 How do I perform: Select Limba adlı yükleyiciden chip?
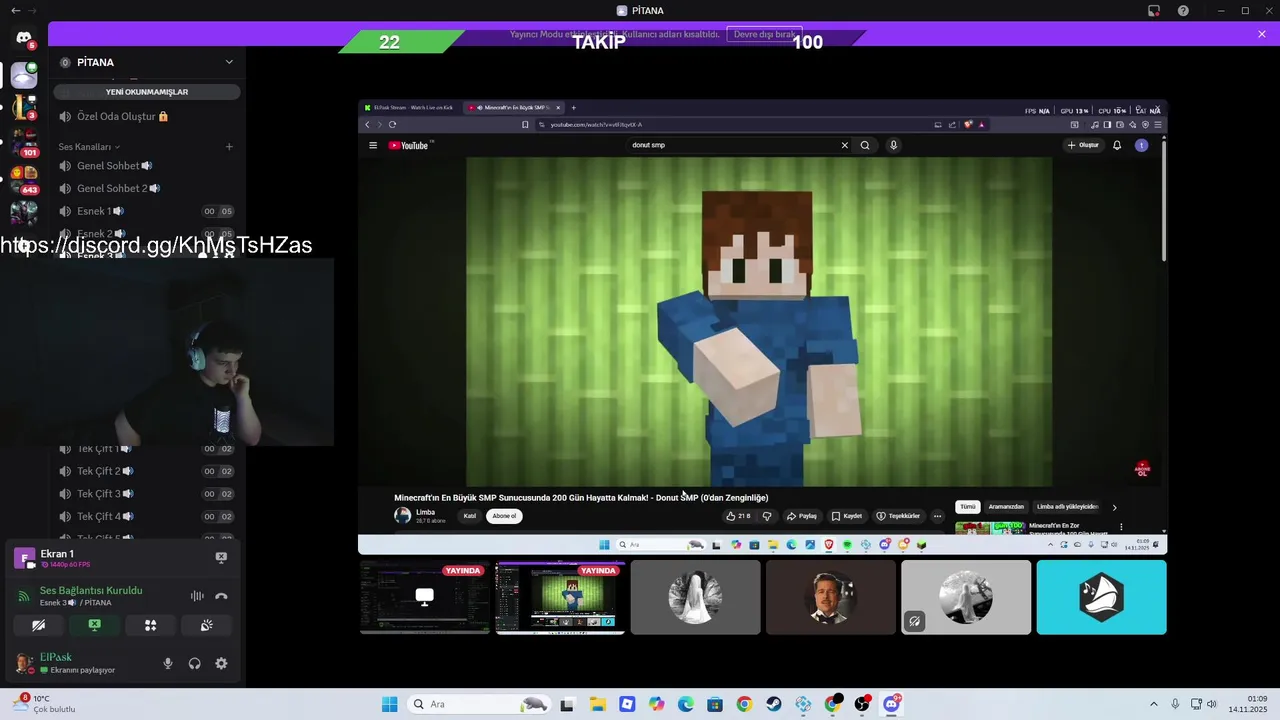coord(1067,507)
